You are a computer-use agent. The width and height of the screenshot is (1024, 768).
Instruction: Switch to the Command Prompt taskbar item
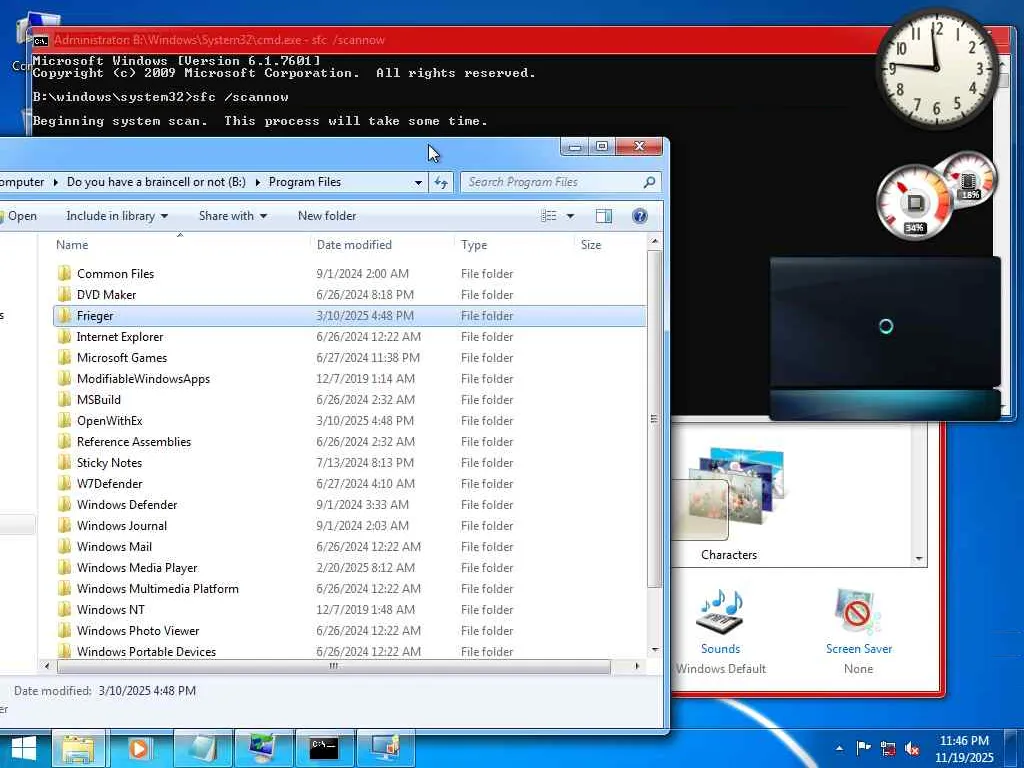(325, 749)
